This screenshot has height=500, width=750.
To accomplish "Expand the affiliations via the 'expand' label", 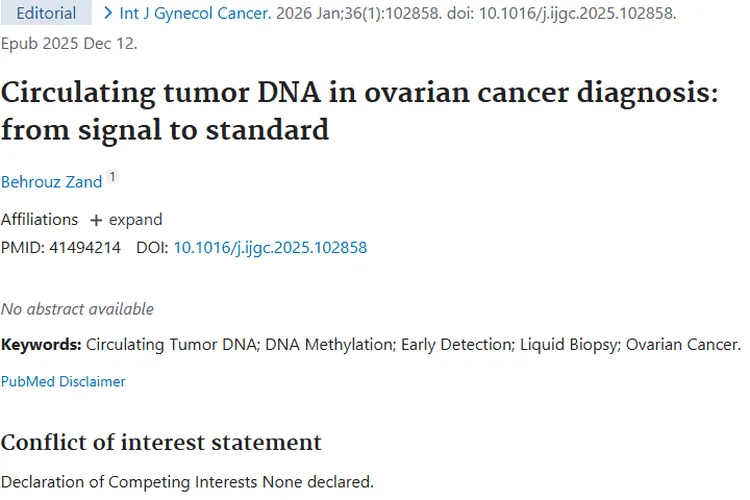I will tap(135, 220).
